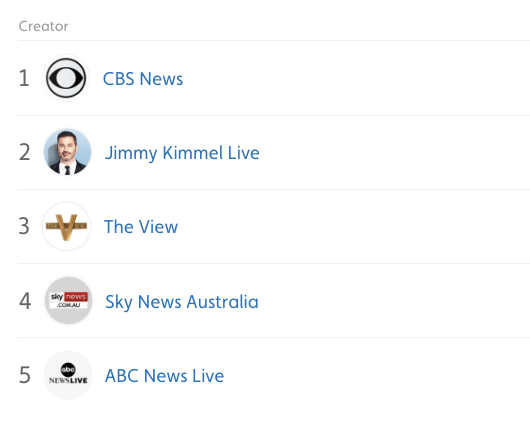Open the CBS News creator link
This screenshot has width=530, height=446.
click(x=143, y=79)
